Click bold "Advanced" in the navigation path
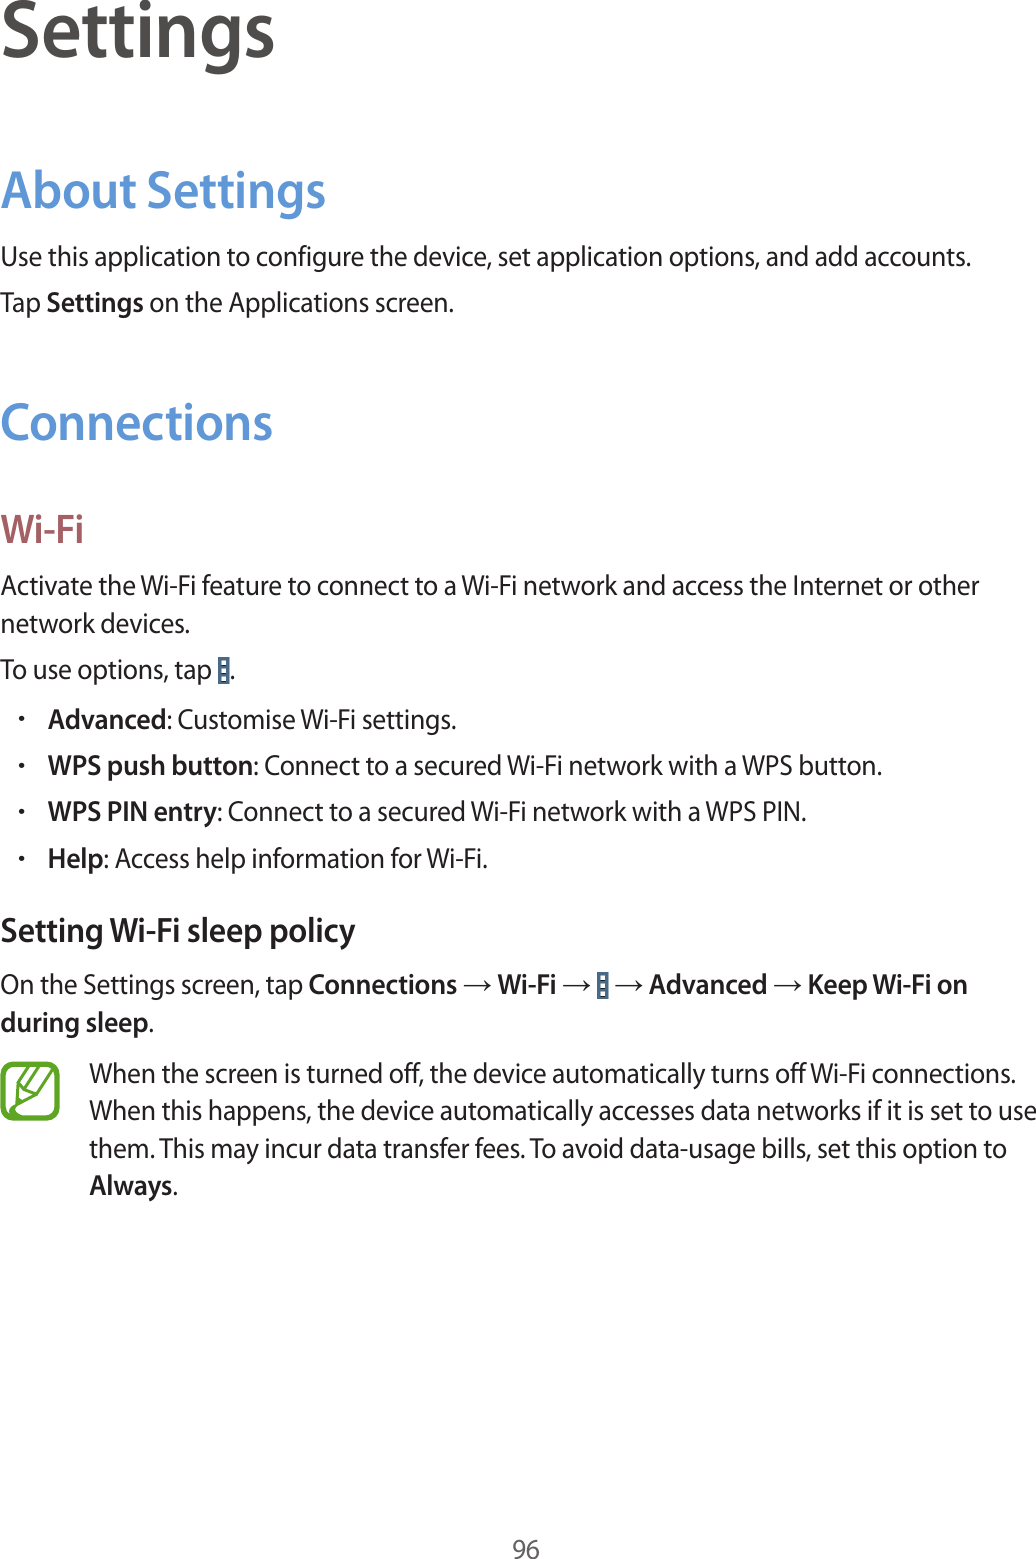 click(708, 985)
